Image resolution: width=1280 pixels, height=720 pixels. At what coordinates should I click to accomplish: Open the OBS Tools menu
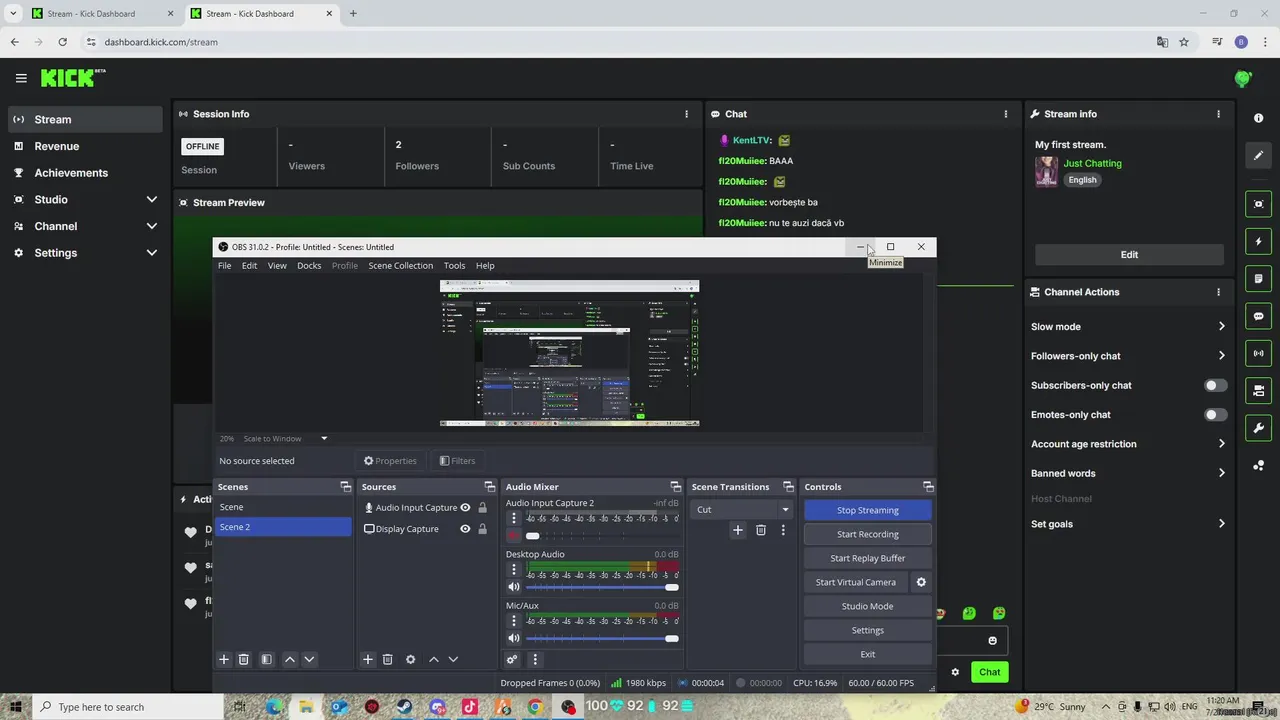click(x=455, y=265)
